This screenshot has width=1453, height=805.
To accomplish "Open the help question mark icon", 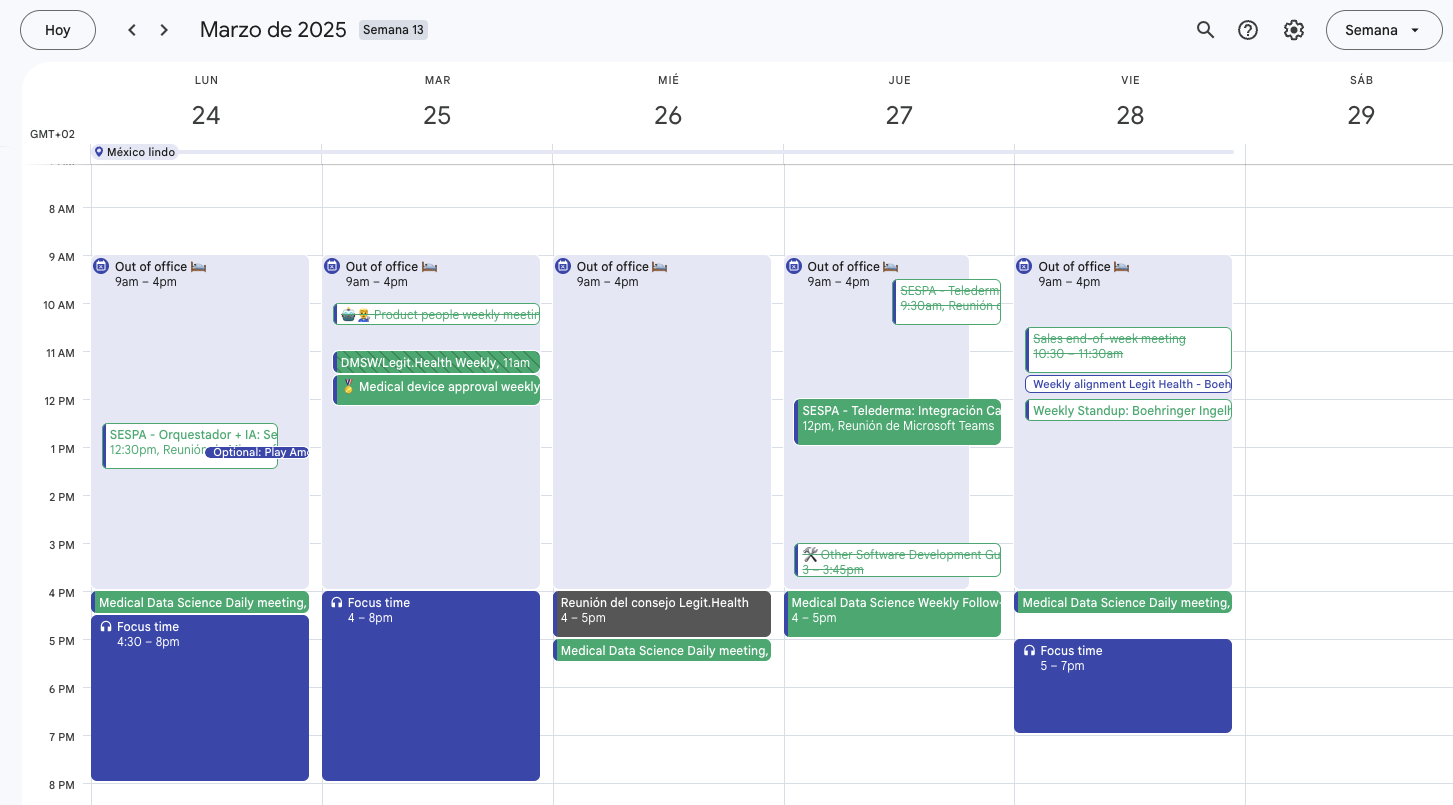I will 1248,30.
